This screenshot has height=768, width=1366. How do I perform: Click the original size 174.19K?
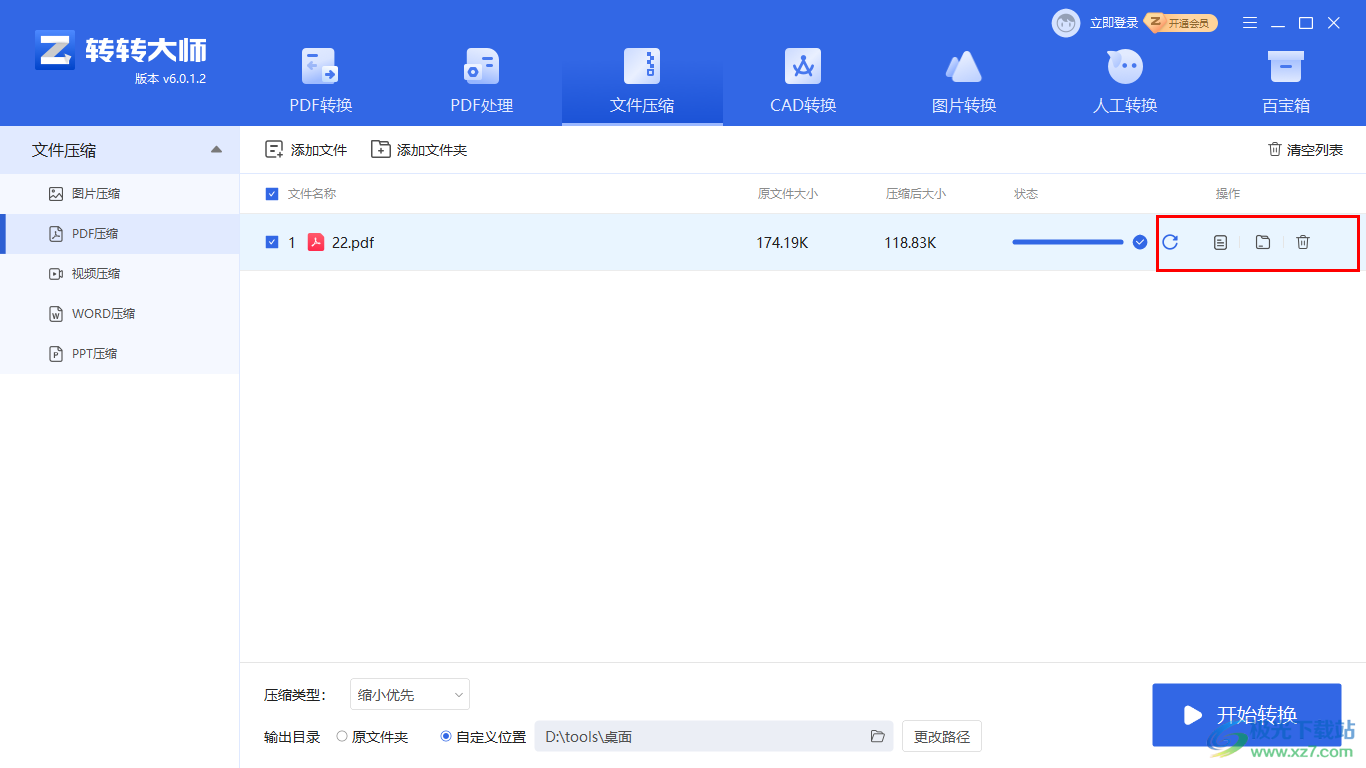782,242
